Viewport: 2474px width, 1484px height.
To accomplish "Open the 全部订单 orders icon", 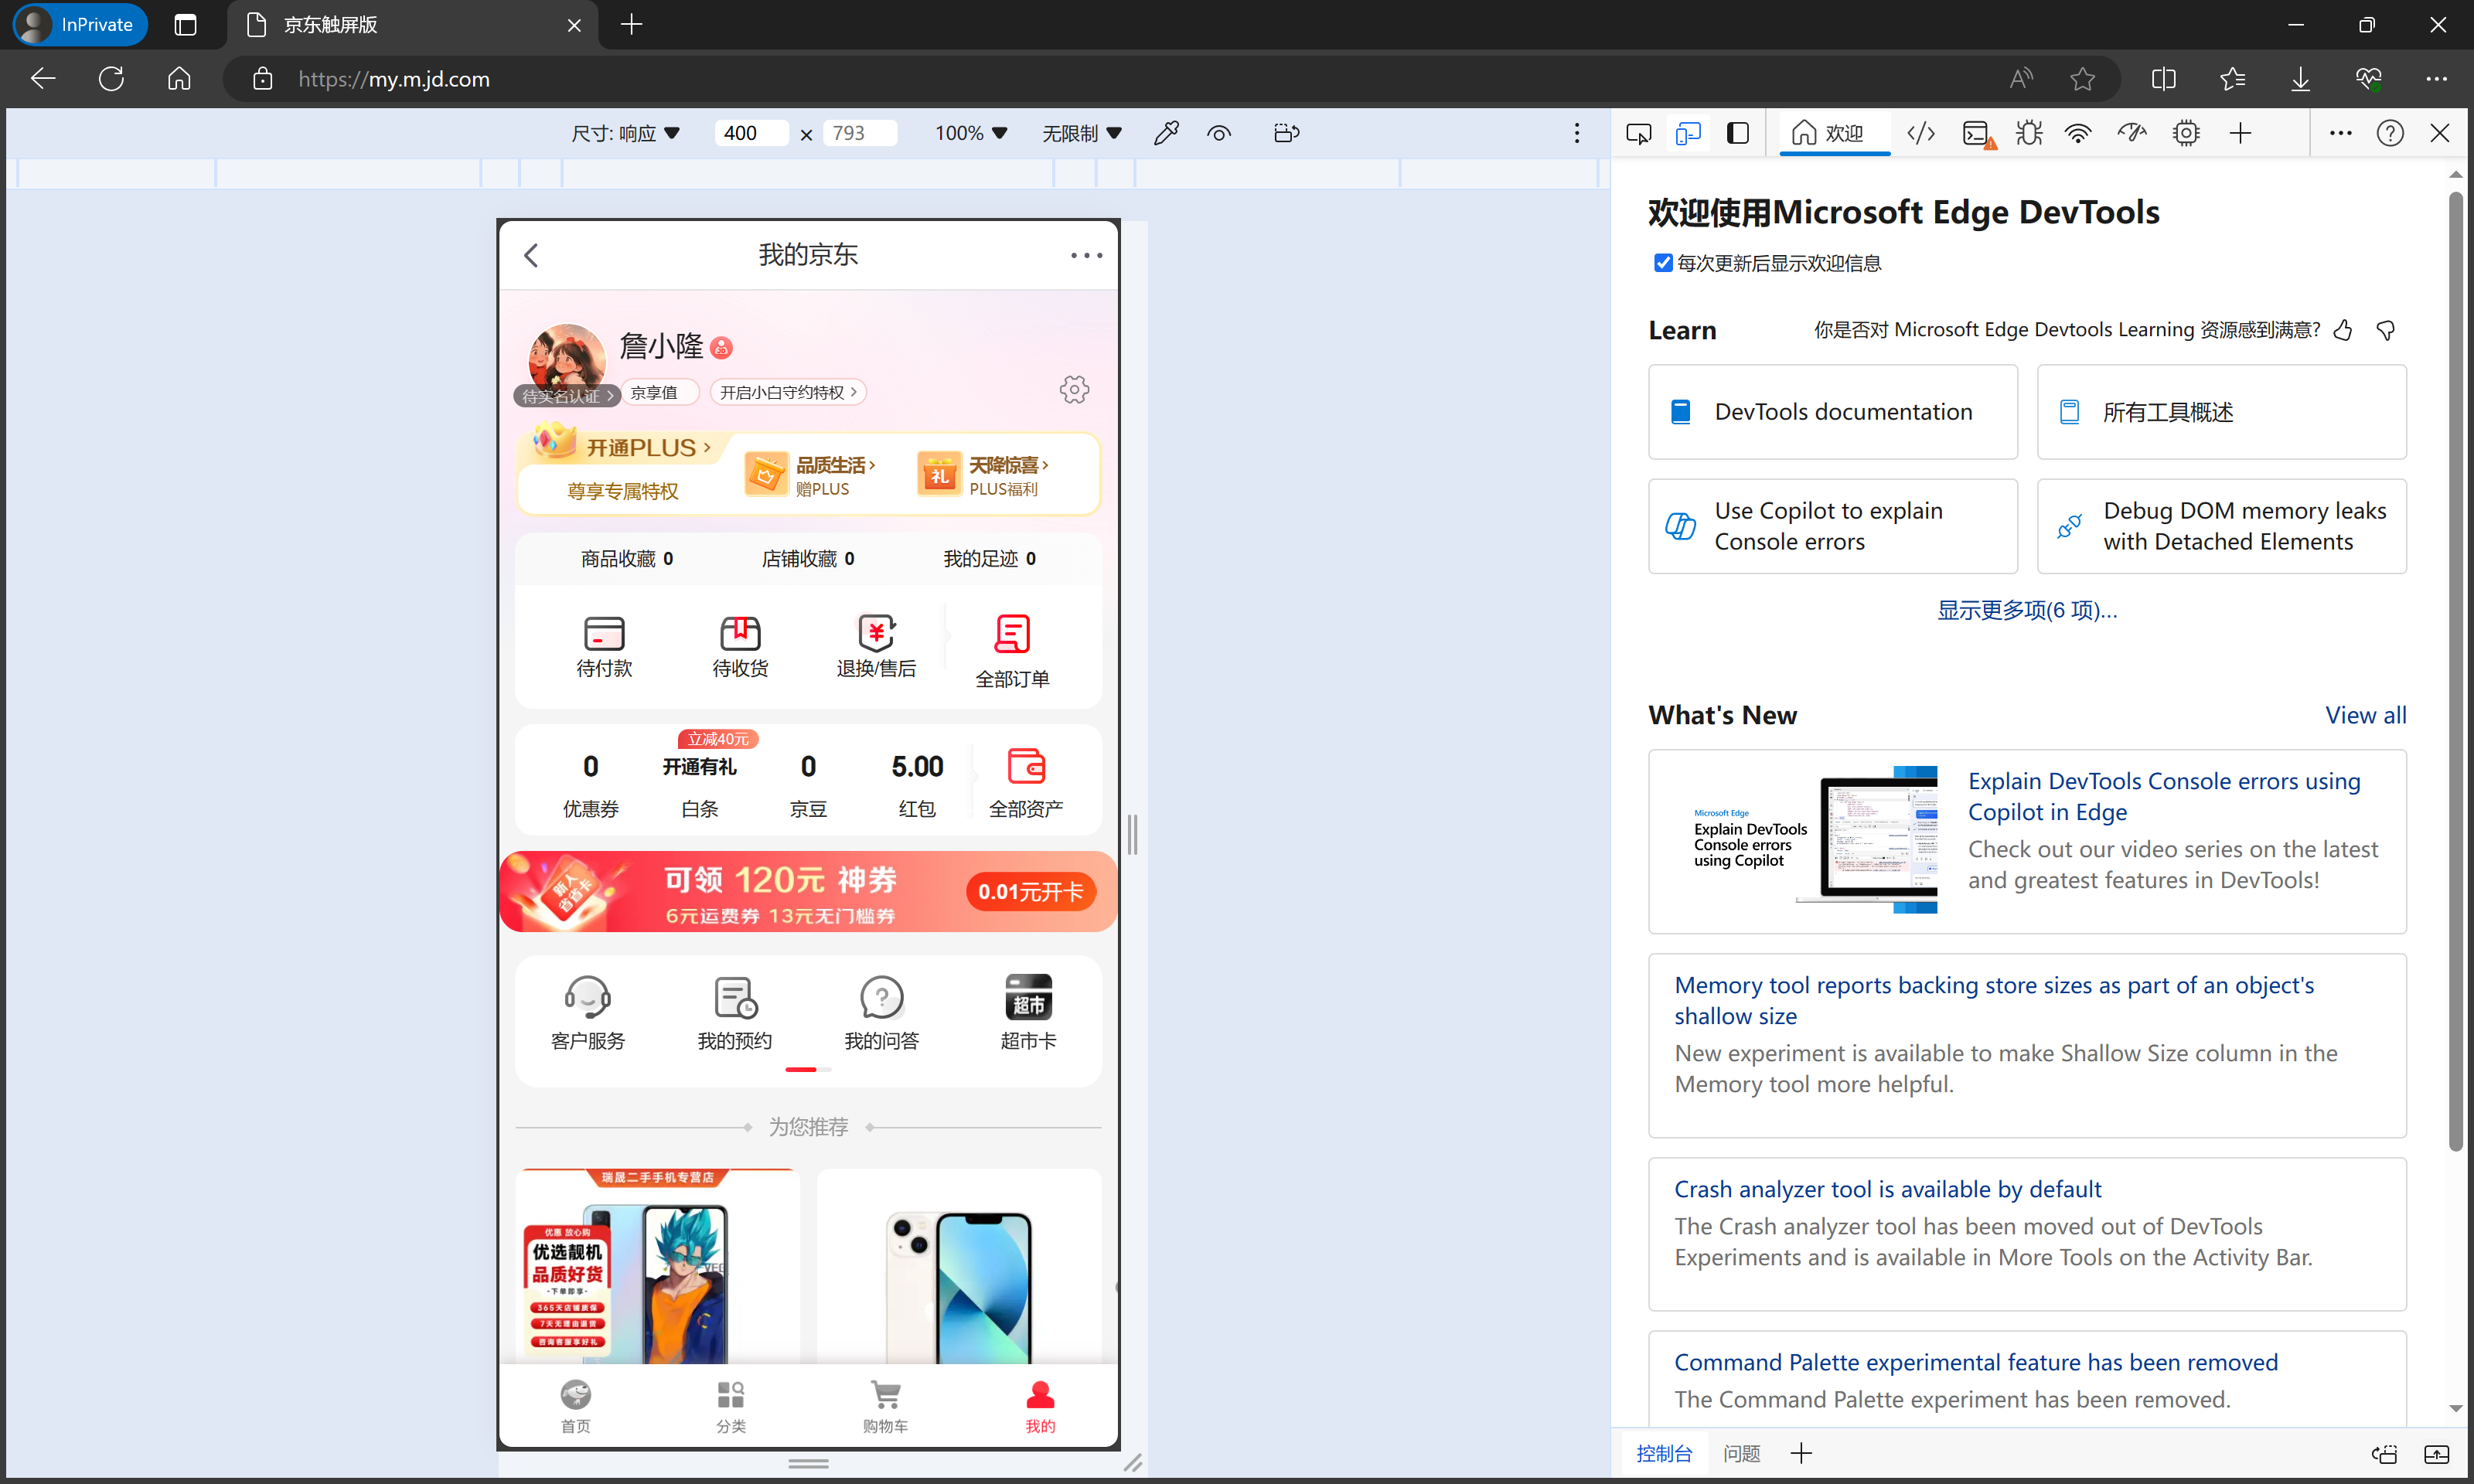I will 1012,634.
